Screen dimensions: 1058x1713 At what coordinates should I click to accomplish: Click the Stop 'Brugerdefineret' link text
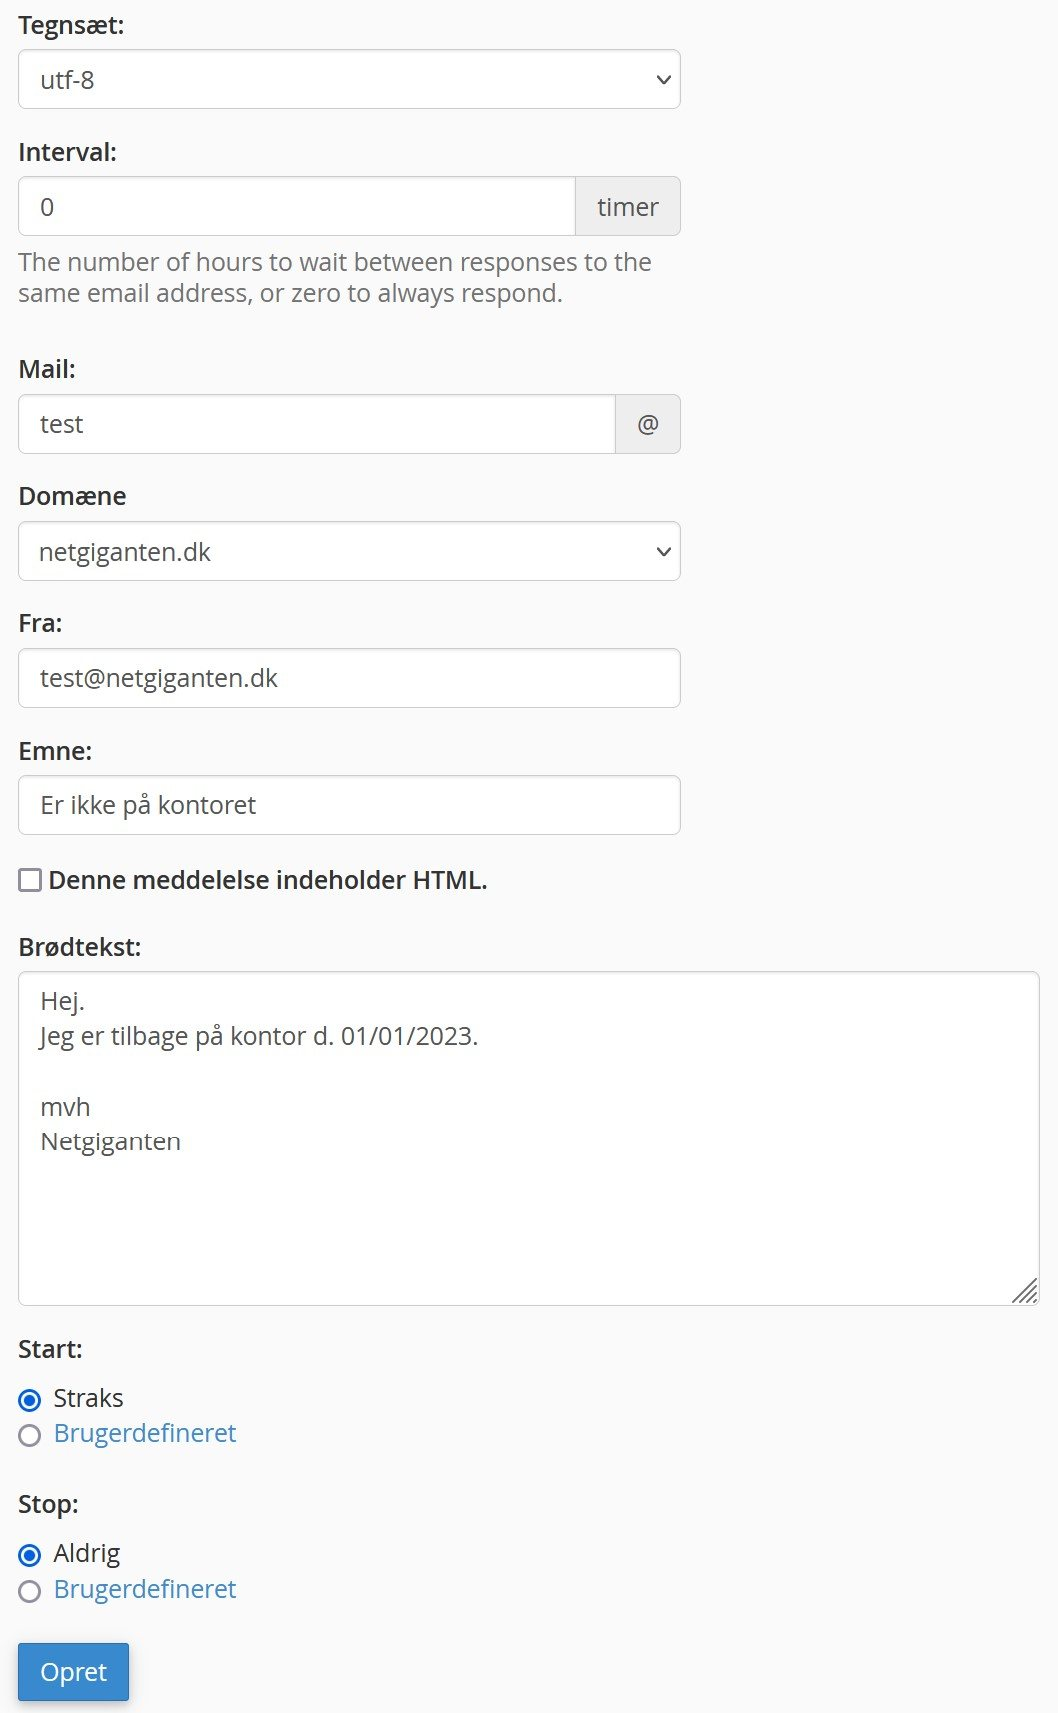(145, 1589)
